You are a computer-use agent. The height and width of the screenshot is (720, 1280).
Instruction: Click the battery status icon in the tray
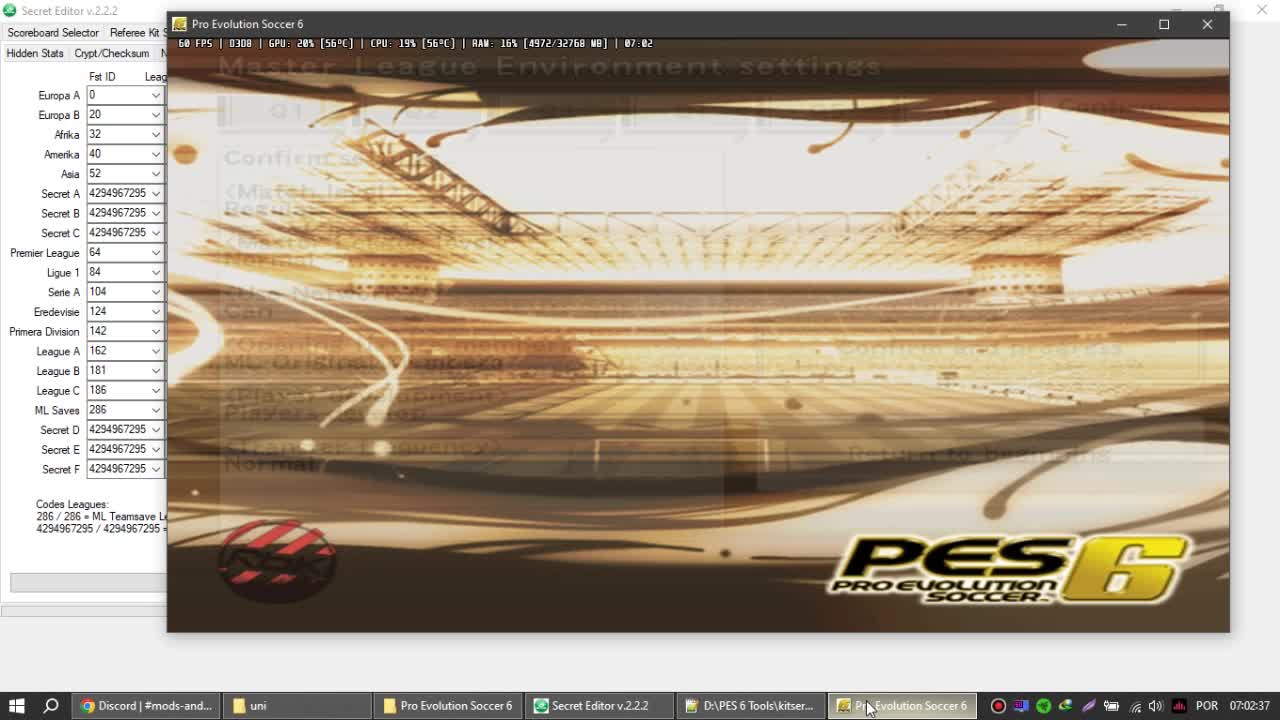point(1111,706)
